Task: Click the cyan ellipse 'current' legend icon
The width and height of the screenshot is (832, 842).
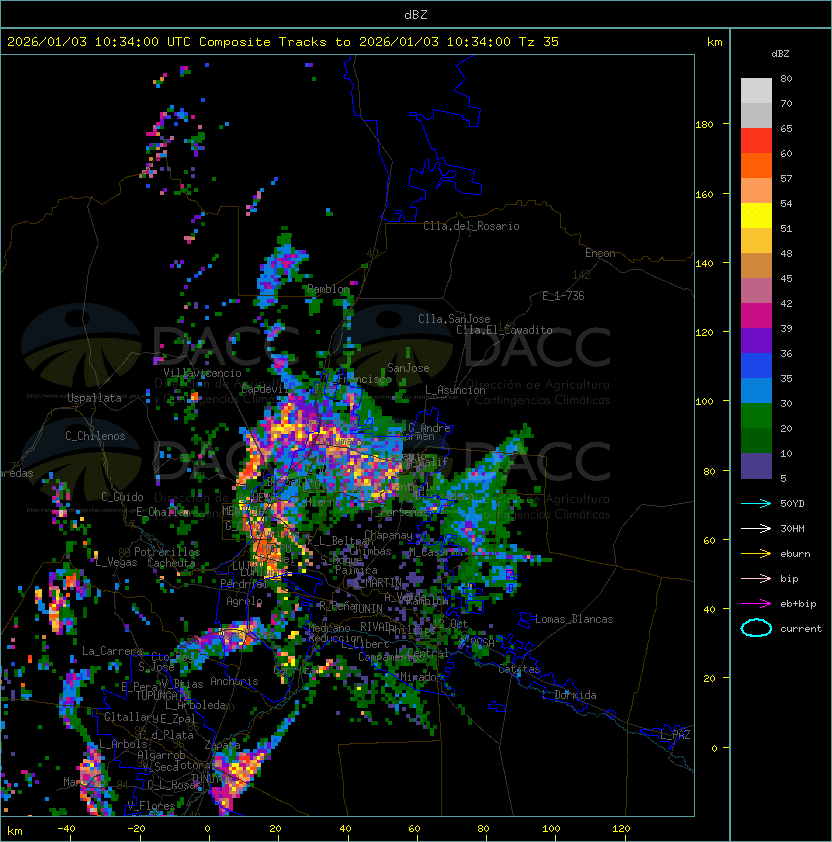Action: pyautogui.click(x=756, y=628)
